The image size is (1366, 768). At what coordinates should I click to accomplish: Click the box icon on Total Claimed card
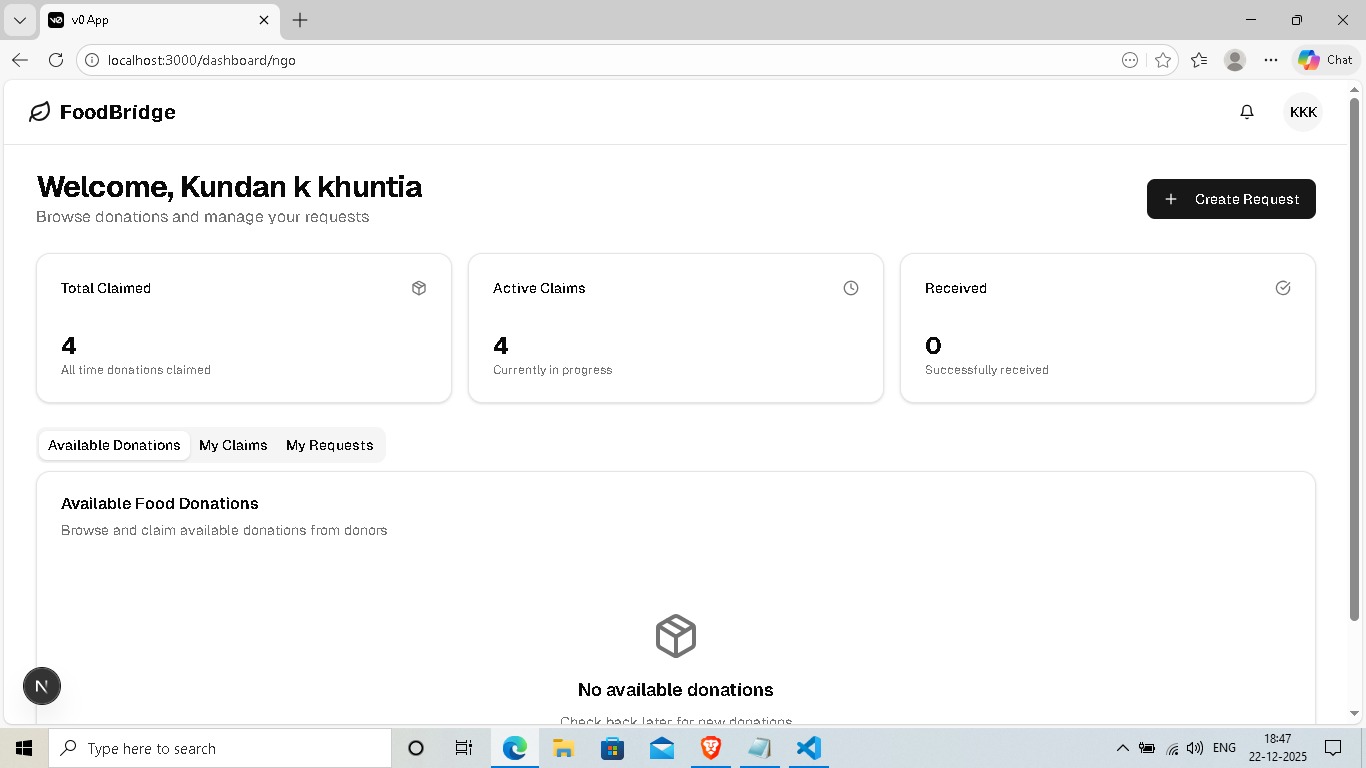pos(419,288)
